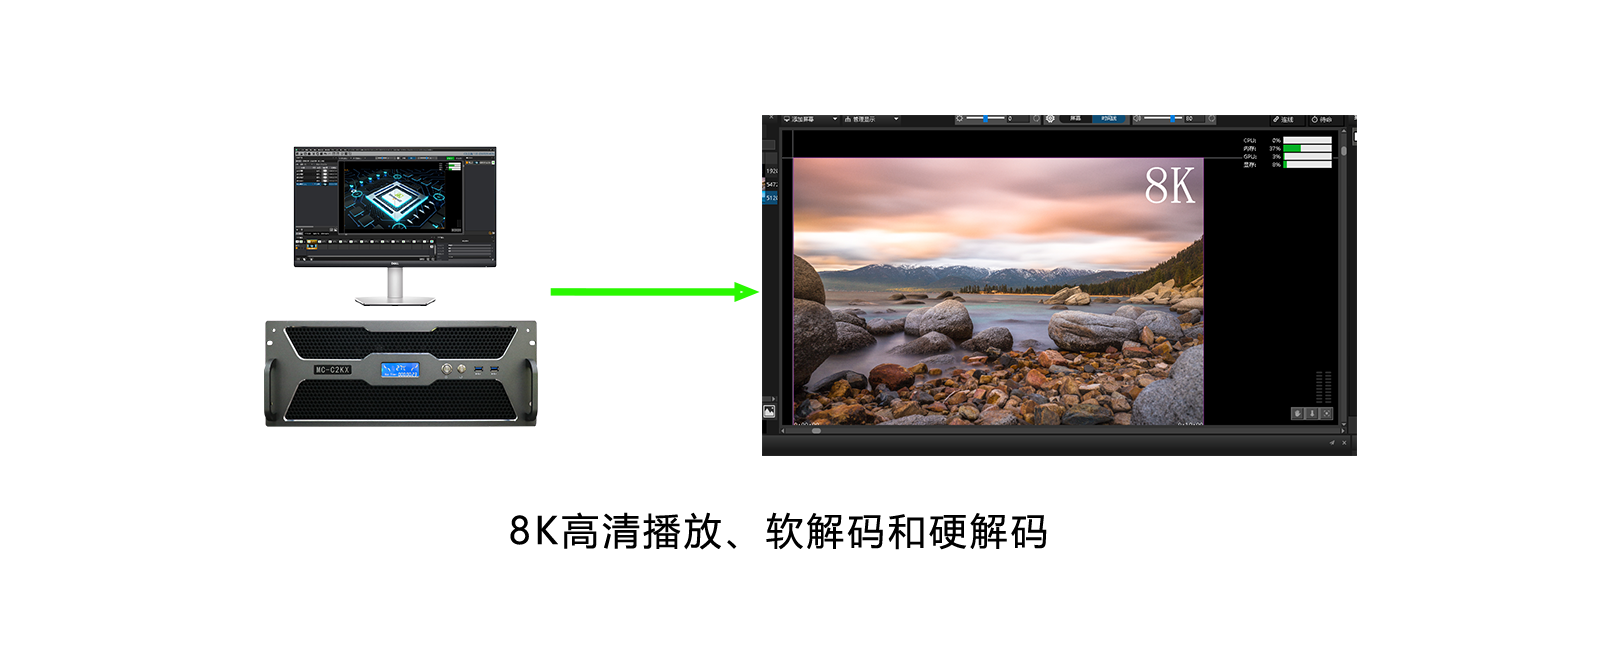The height and width of the screenshot is (665, 1620).
Task: Open settings via the gear icon
Action: [x=1050, y=119]
